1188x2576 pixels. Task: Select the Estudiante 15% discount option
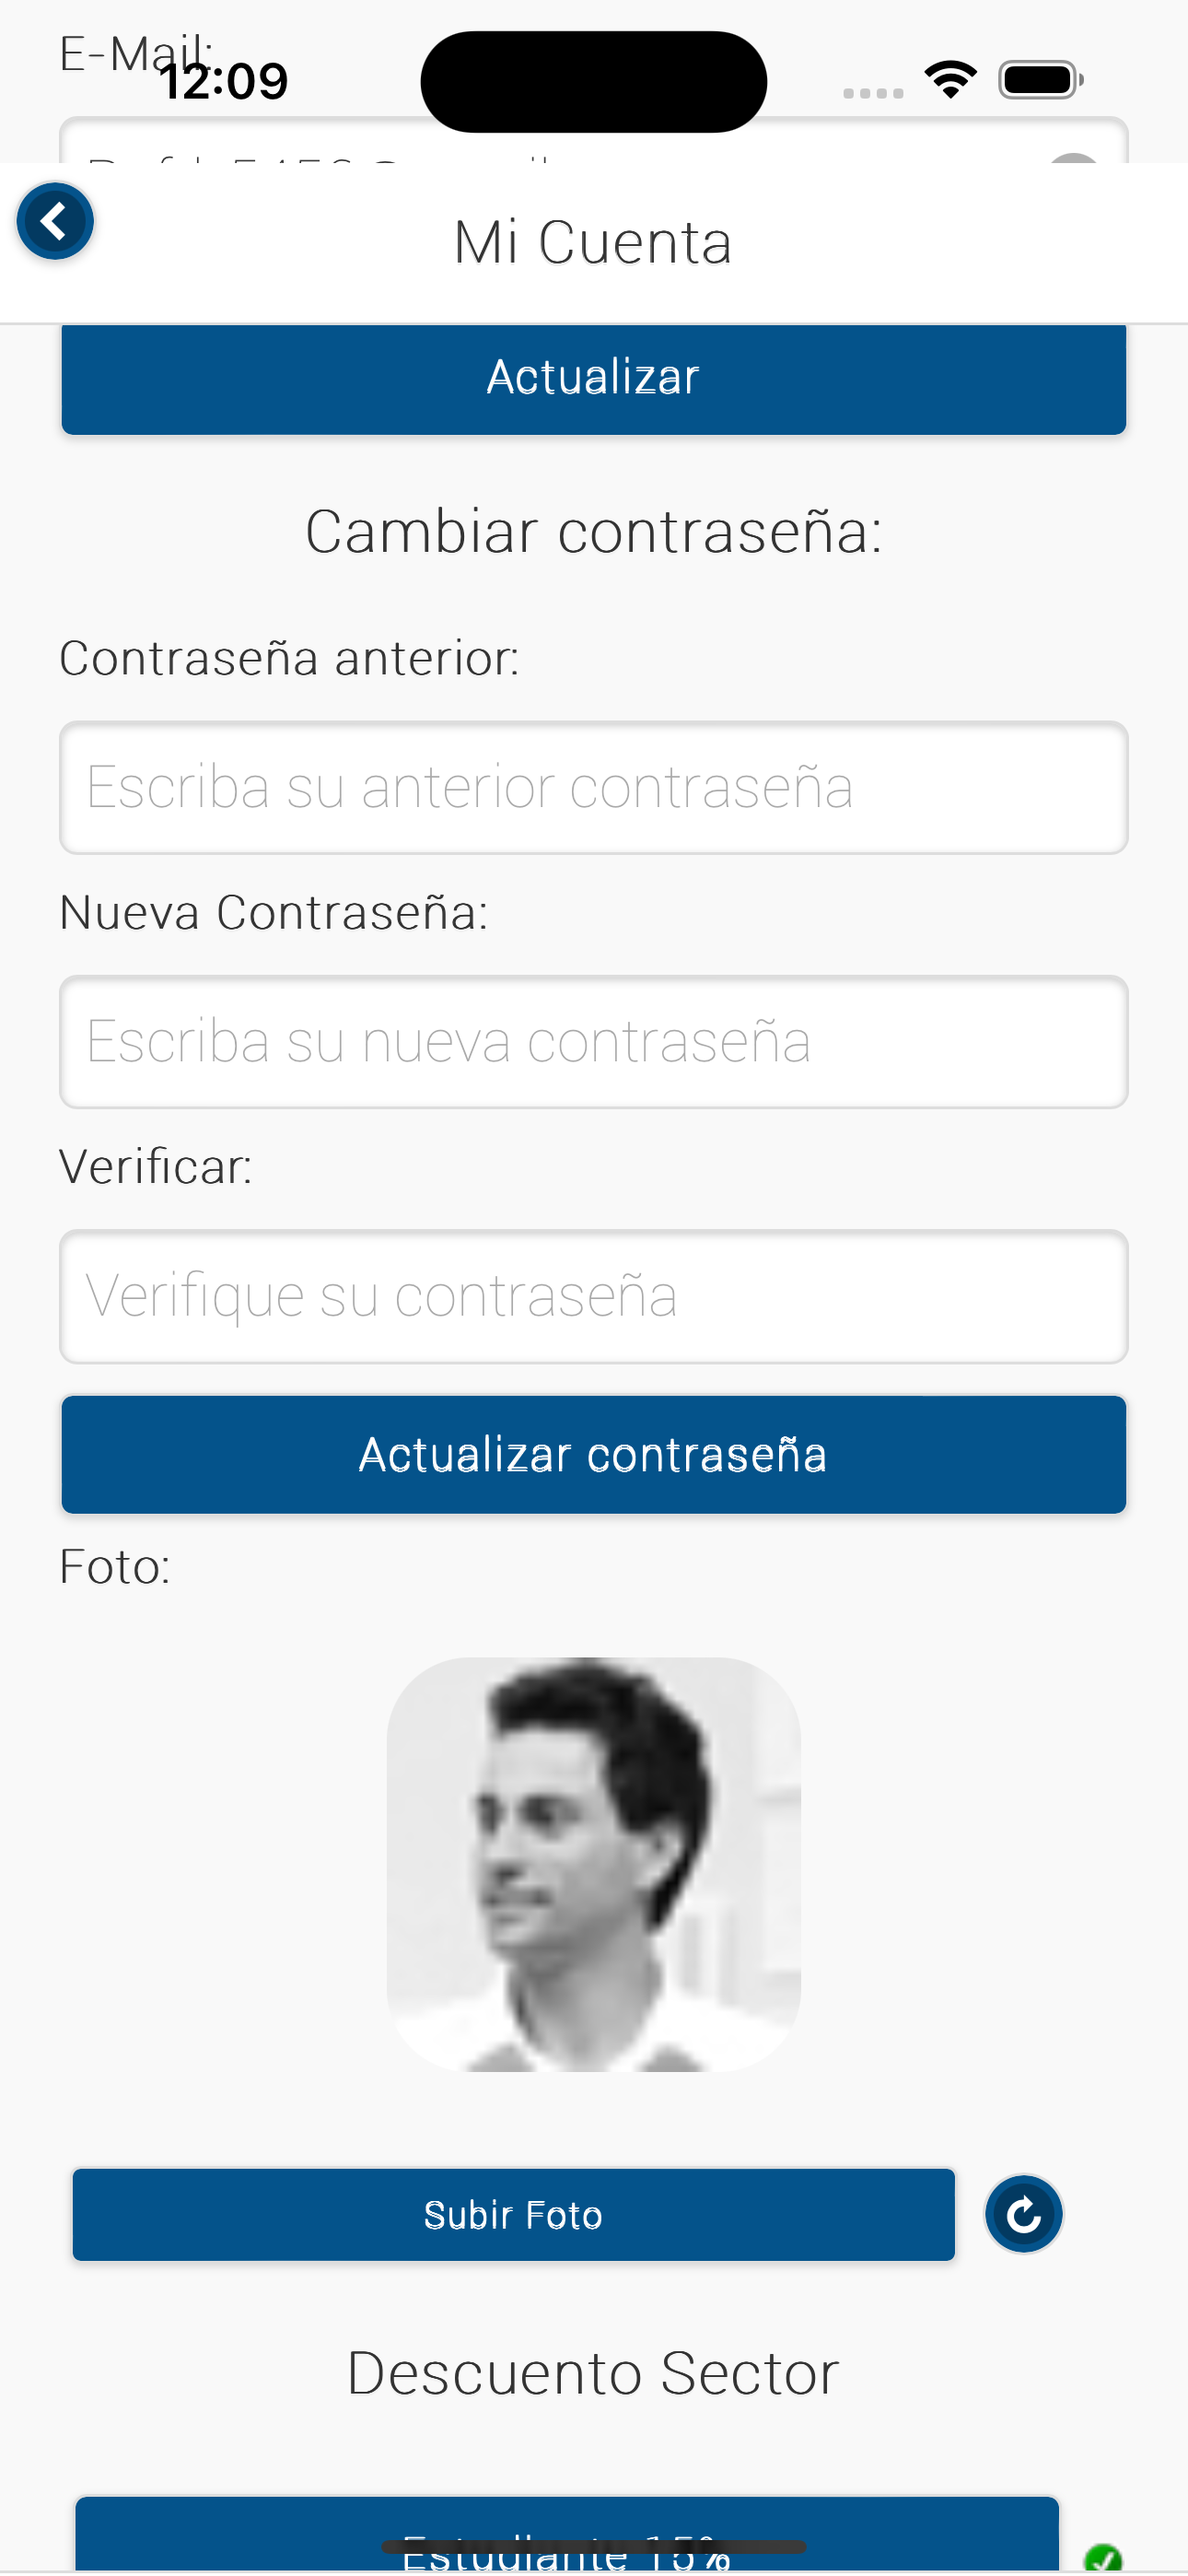[x=566, y=2540]
